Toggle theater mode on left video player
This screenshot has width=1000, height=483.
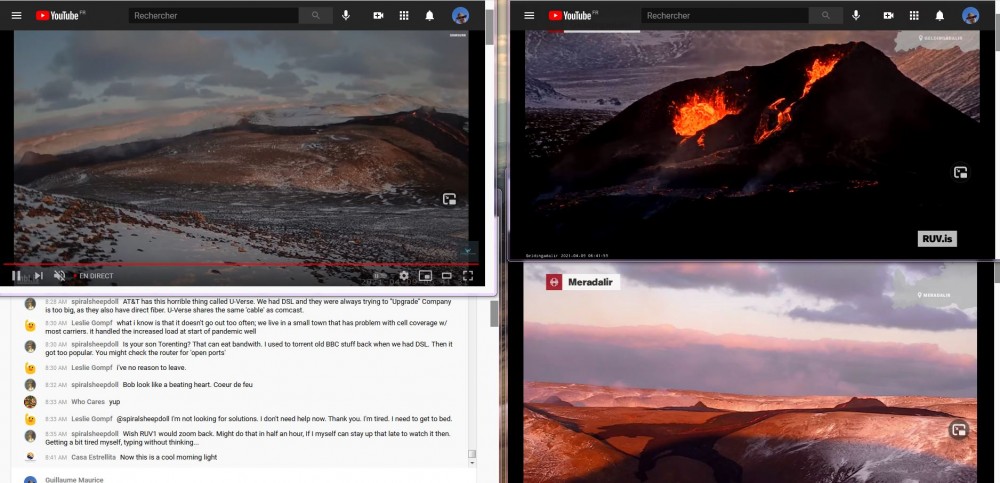click(x=447, y=275)
